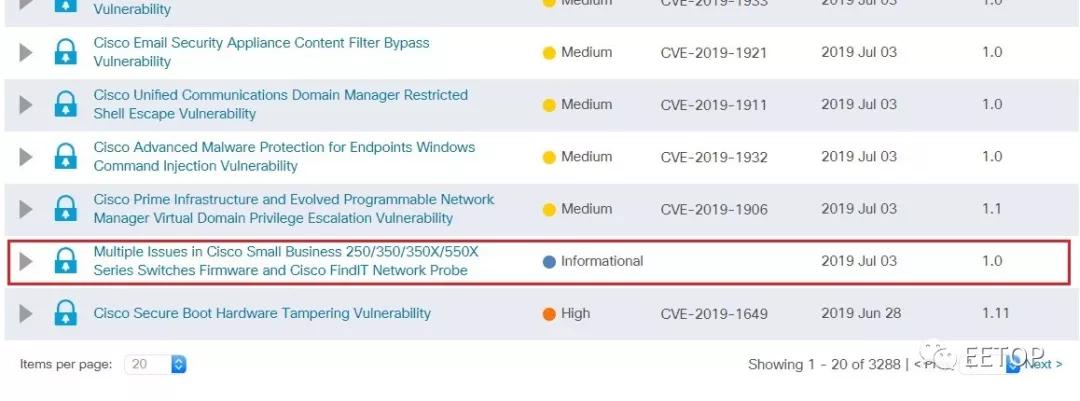Expand the Unified Communications Domain Manager row
This screenshot has height=401, width=1080.
coord(25,105)
